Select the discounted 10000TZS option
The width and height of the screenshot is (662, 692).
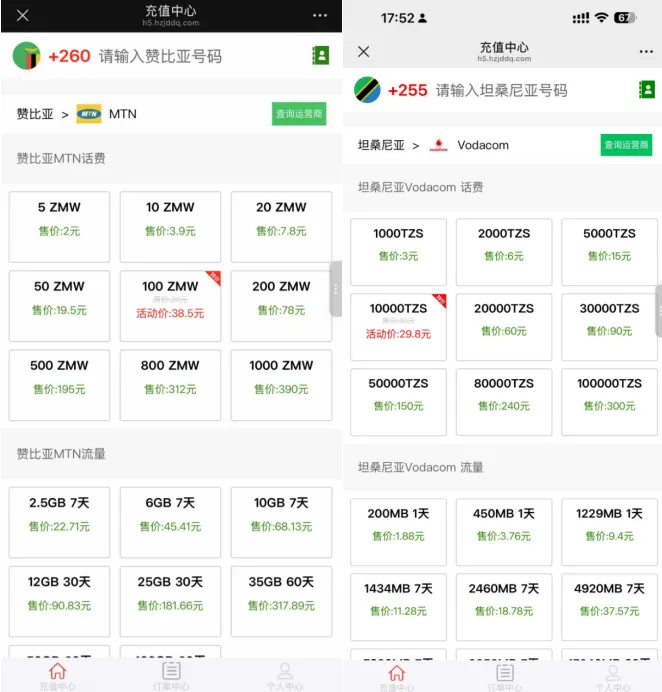pos(399,327)
